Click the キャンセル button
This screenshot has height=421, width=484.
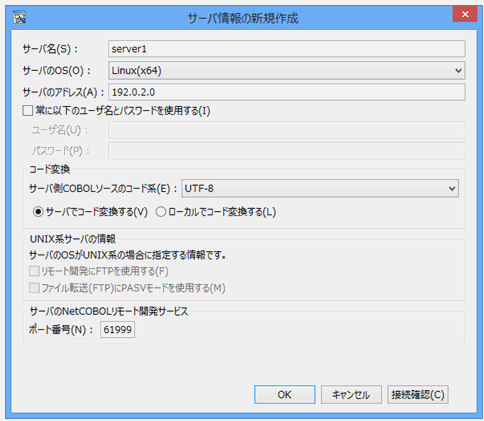tap(351, 395)
